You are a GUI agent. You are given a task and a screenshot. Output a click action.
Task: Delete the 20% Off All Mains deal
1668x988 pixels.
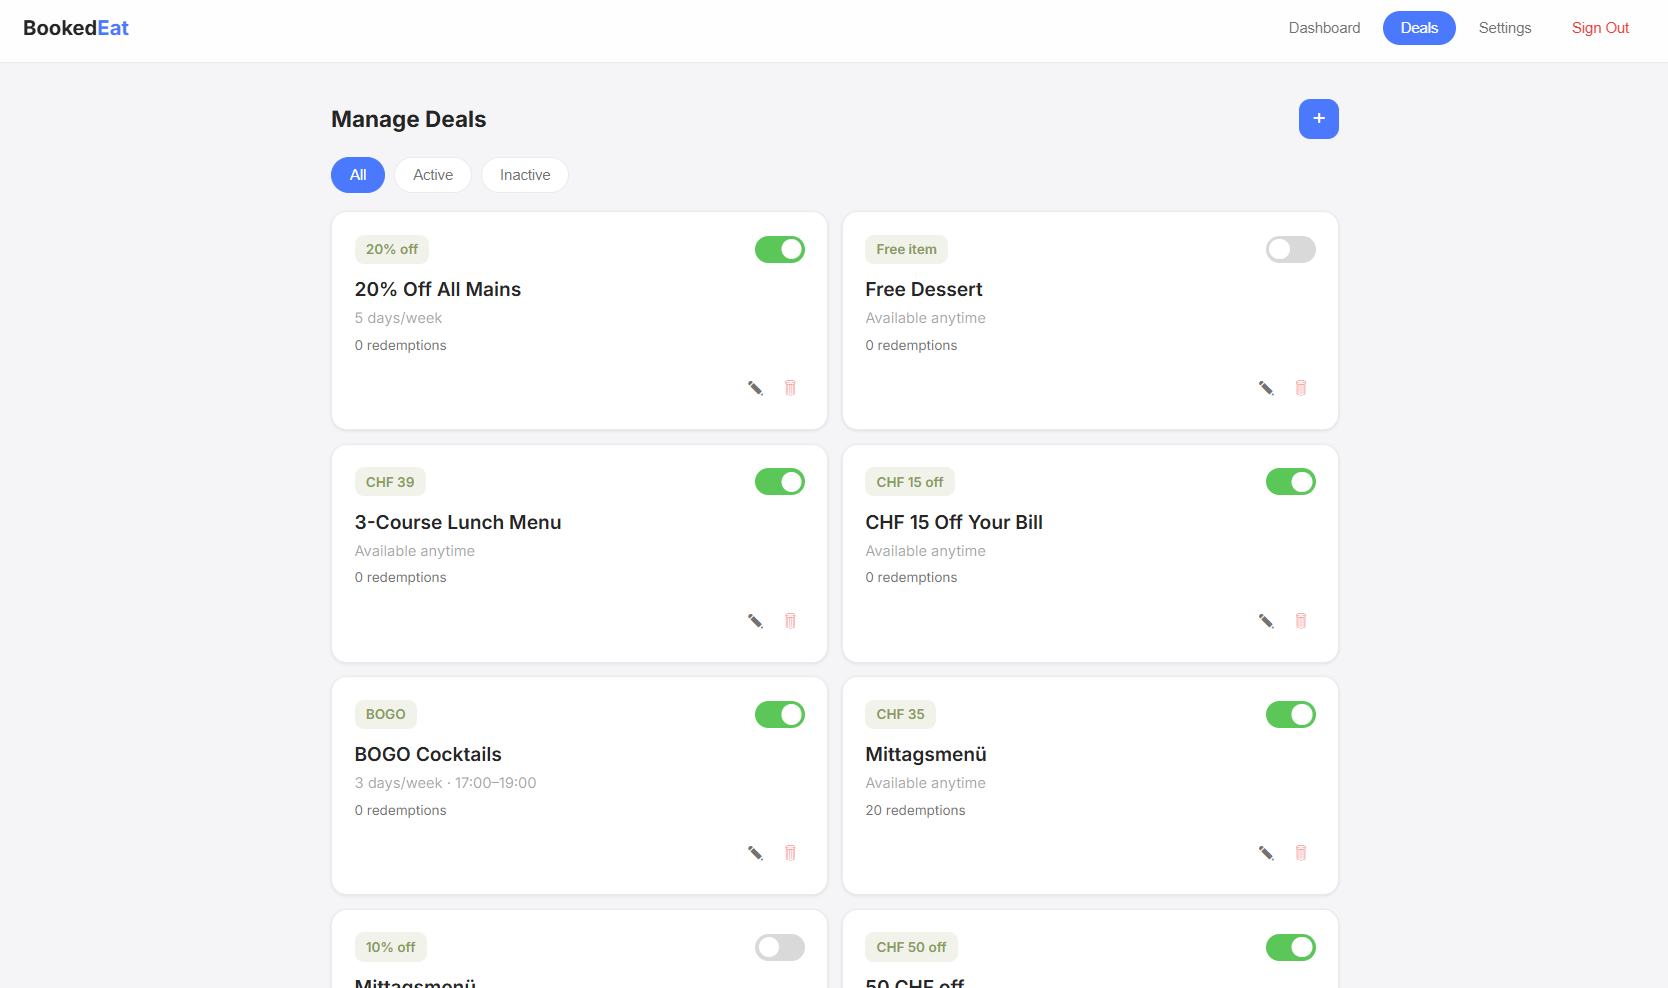click(x=790, y=388)
